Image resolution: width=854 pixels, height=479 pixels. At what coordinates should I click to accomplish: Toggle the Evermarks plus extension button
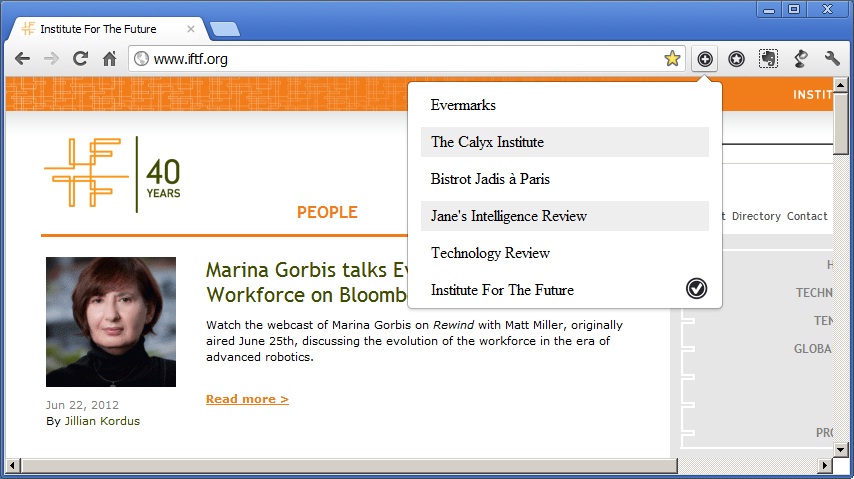coord(705,59)
